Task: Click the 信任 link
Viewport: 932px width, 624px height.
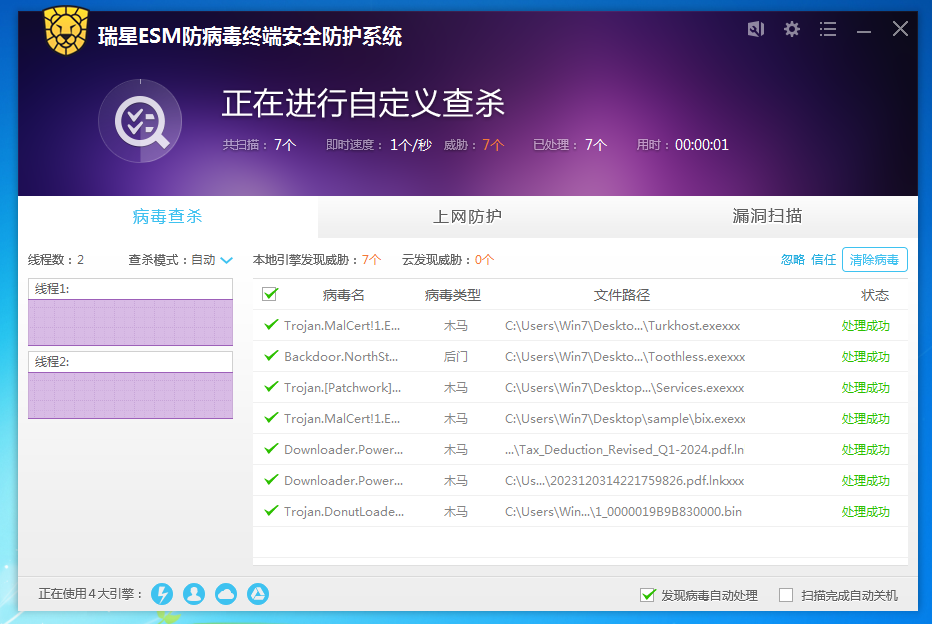Action: point(823,260)
